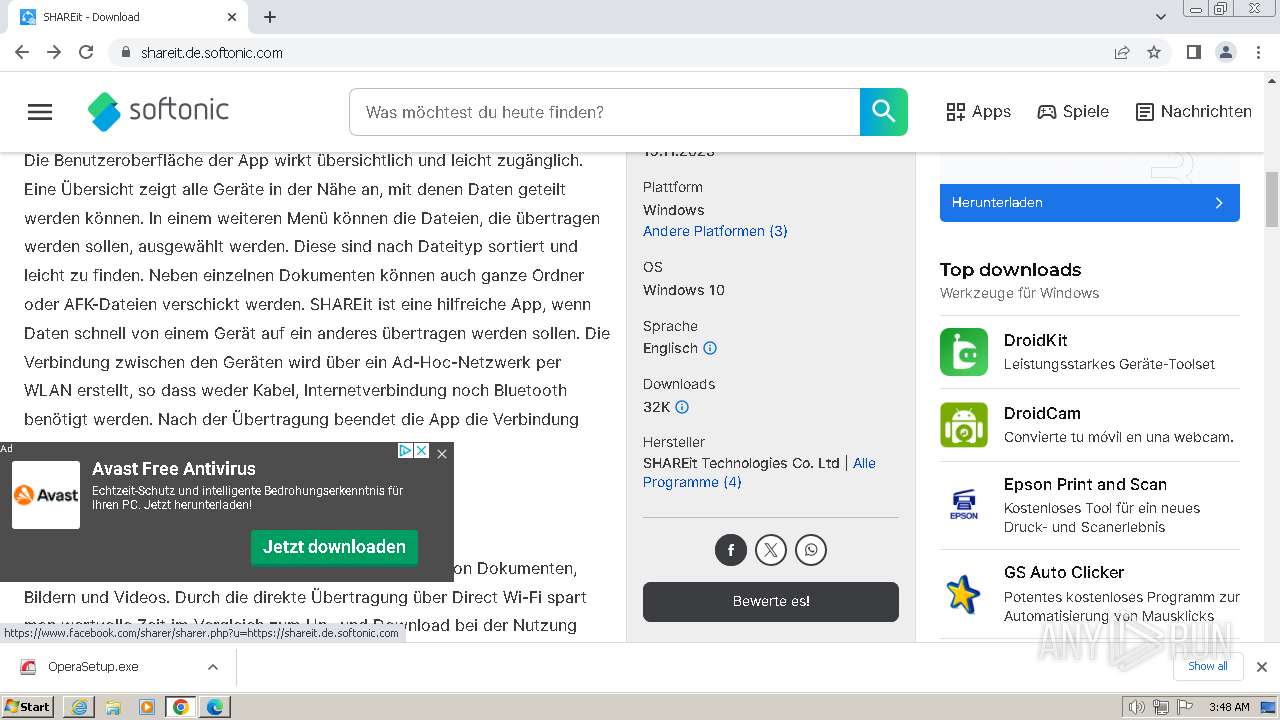This screenshot has height=720, width=1280.
Task: Share via WhatsApp icon
Action: (x=811, y=550)
